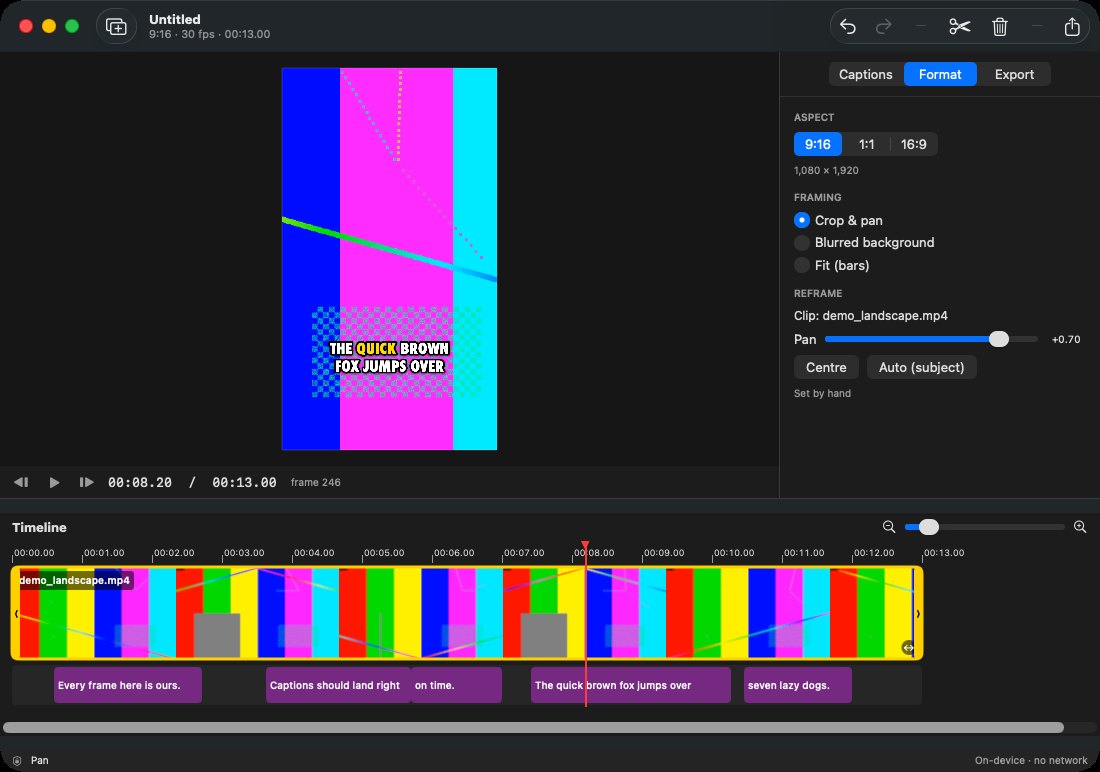Click the 00:13.00 total duration
The width and height of the screenshot is (1100, 772).
(x=244, y=482)
